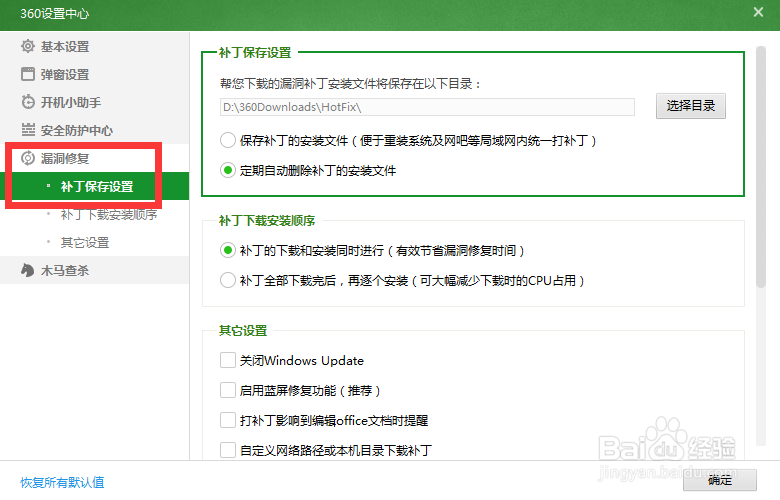Check 关闭Windows Update box
Viewport: 780px width, 500px height.
click(x=228, y=360)
